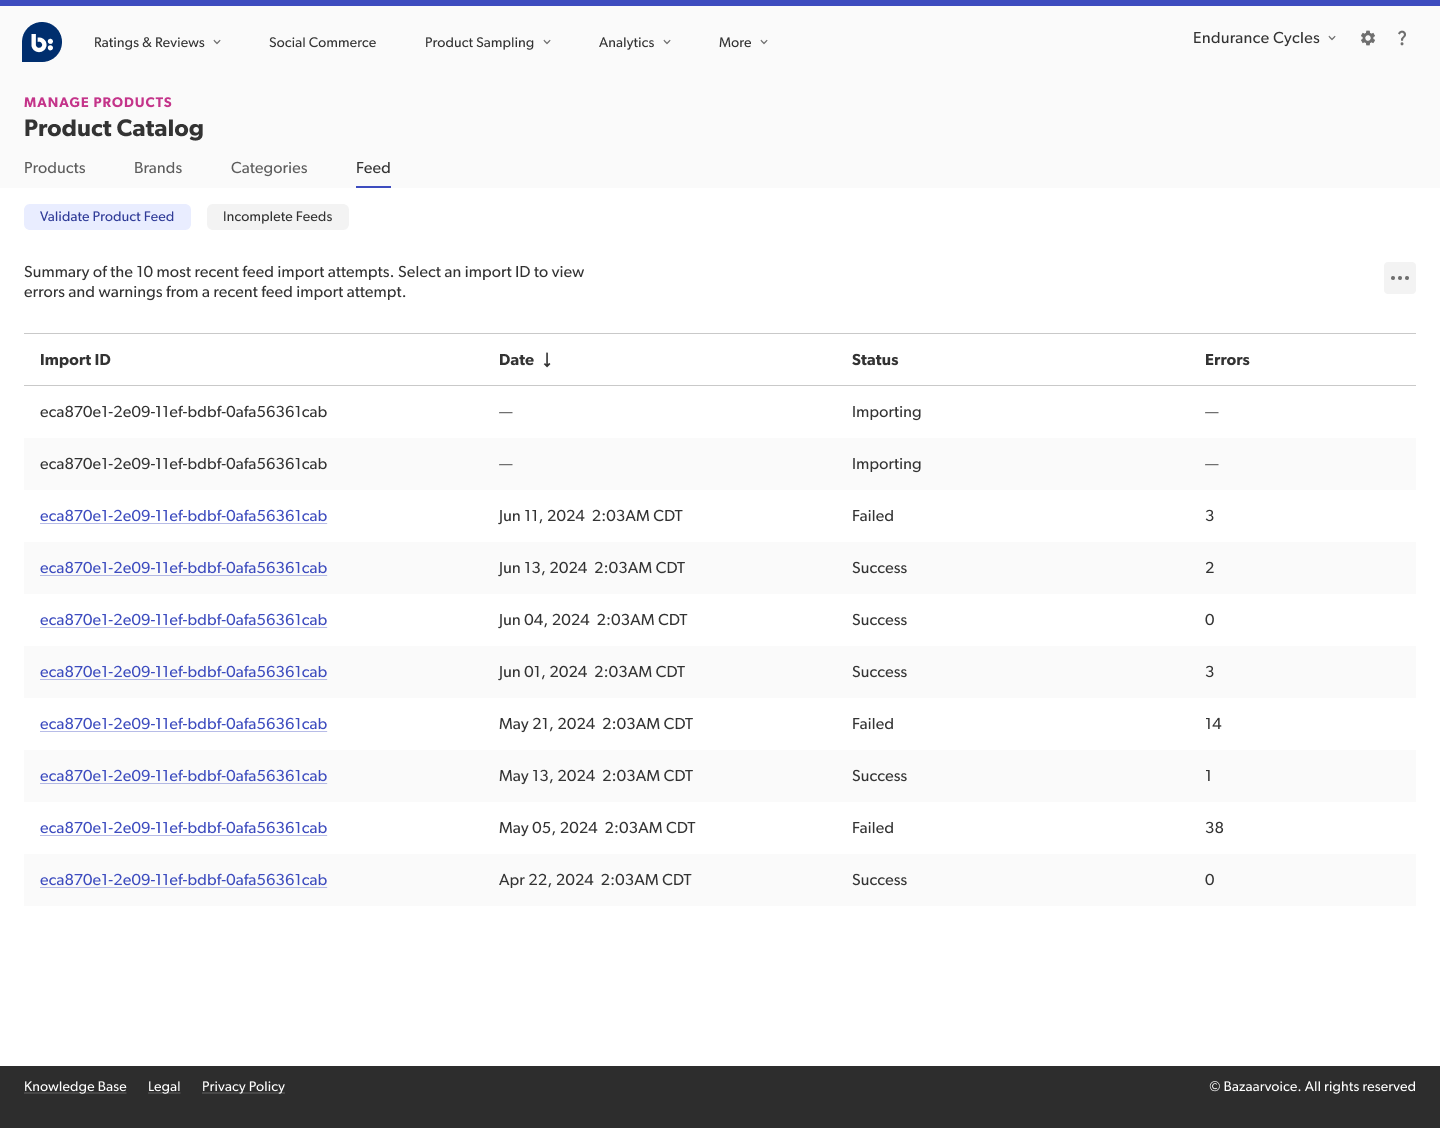Screen dimensions: 1440x1128
Task: Open the Categories tab
Action: tap(268, 168)
